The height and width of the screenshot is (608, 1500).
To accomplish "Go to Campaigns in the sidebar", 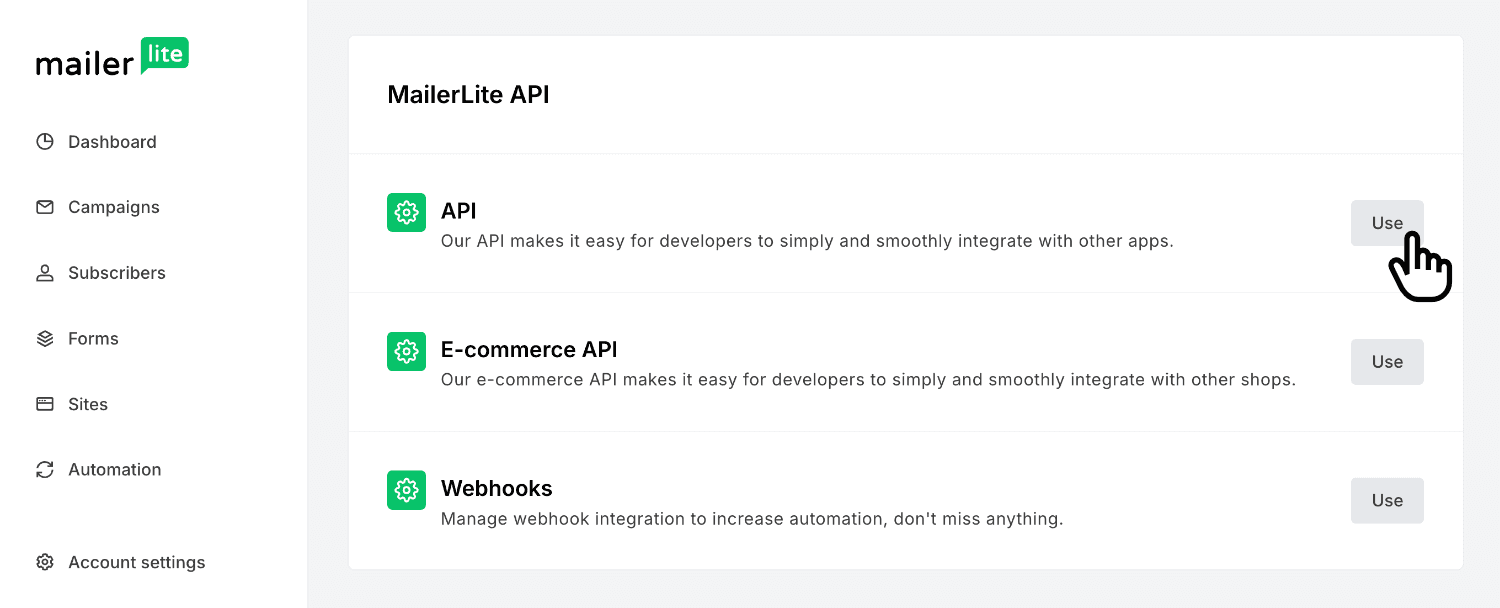I will pyautogui.click(x=98, y=207).
